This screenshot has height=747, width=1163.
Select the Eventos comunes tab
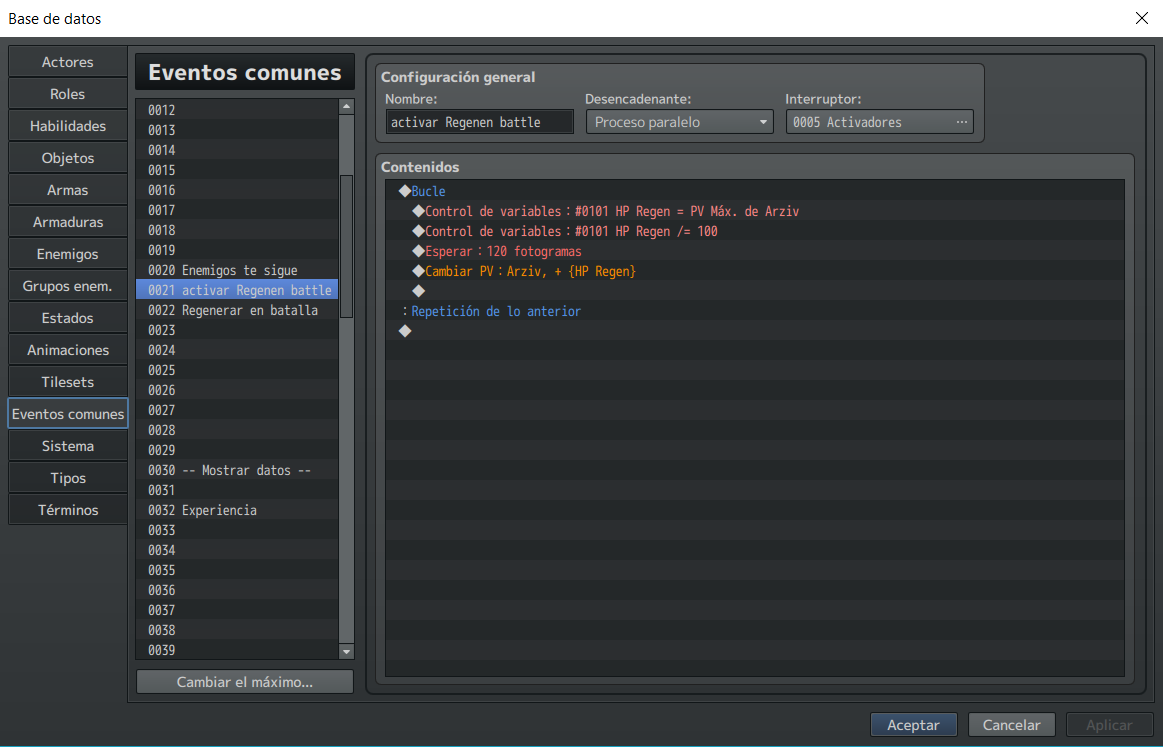tap(67, 413)
